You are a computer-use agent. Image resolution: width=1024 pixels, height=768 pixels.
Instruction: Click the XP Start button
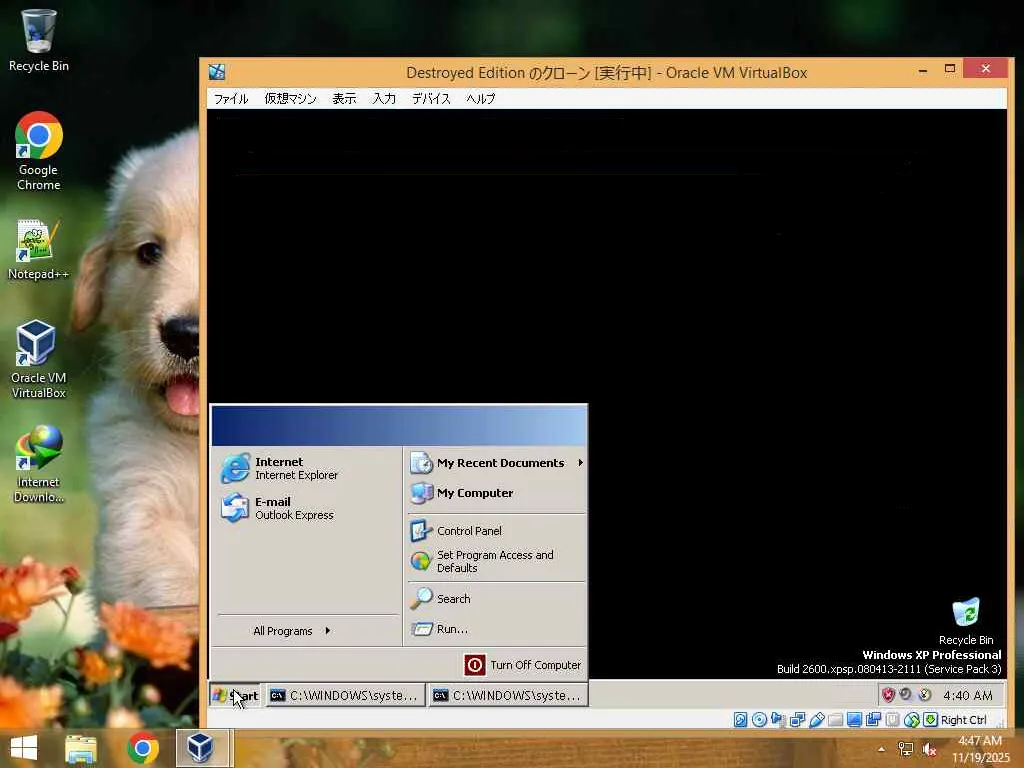pos(236,696)
